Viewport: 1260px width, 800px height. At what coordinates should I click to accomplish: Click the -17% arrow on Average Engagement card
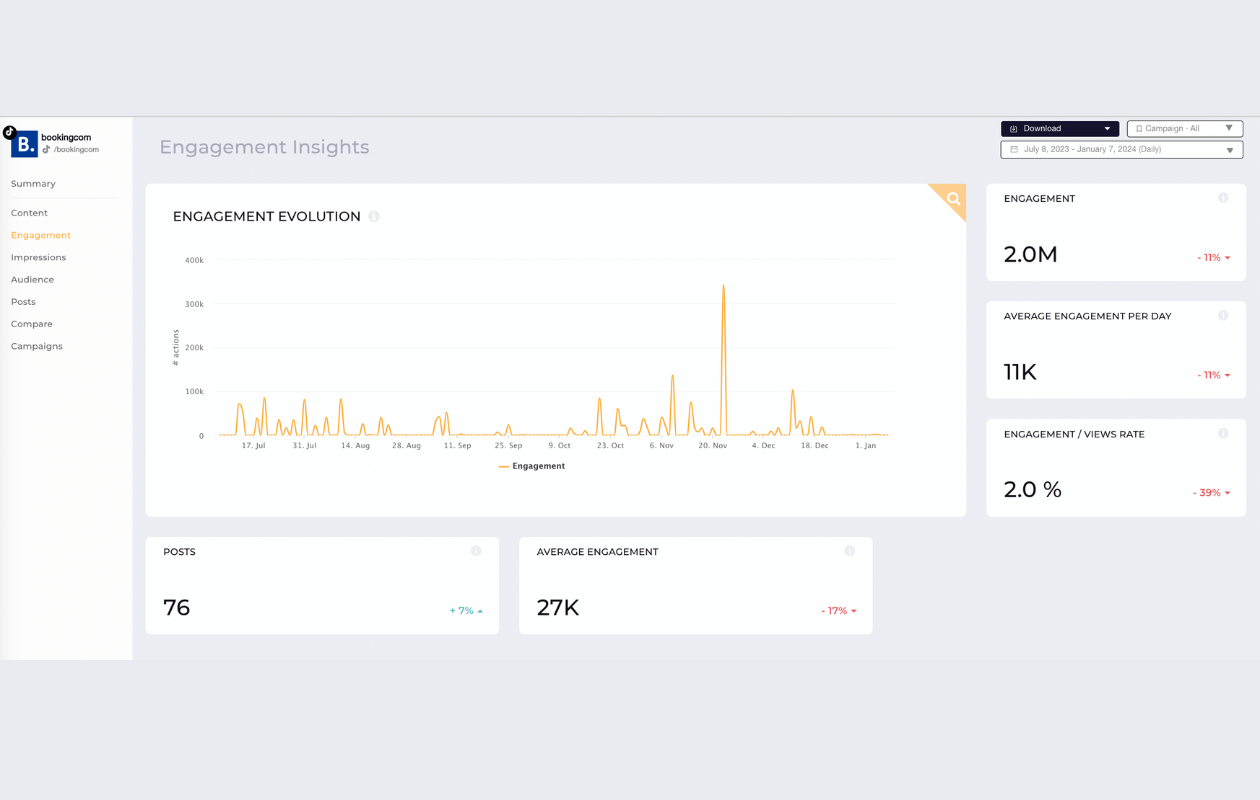pos(854,611)
